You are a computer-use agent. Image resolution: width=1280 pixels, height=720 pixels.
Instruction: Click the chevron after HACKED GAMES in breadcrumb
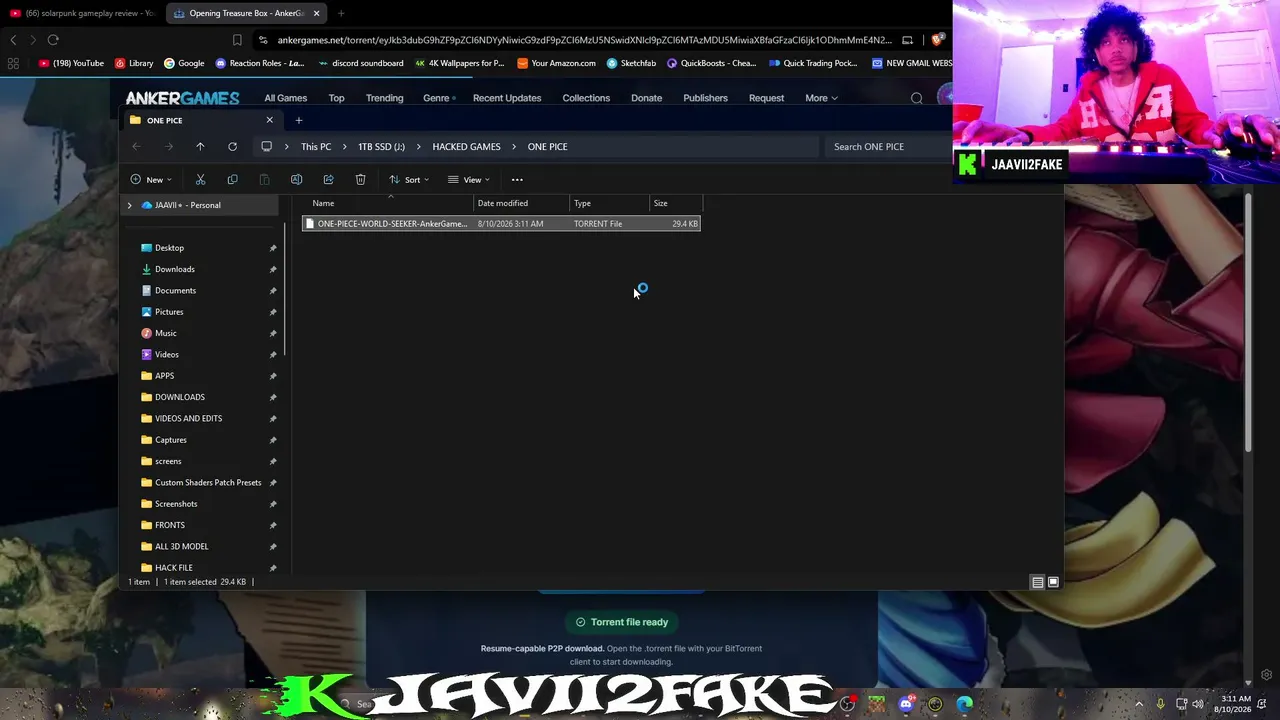tap(514, 147)
